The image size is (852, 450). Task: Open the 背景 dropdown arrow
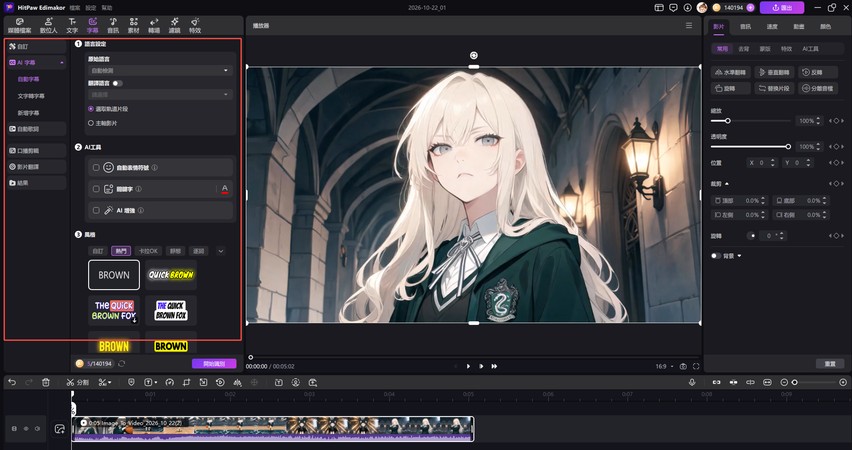point(739,256)
